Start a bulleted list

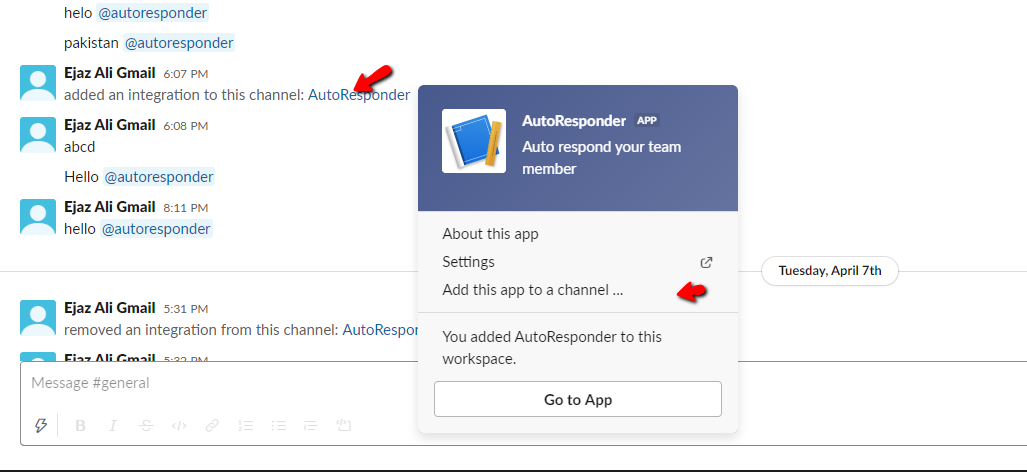click(279, 426)
